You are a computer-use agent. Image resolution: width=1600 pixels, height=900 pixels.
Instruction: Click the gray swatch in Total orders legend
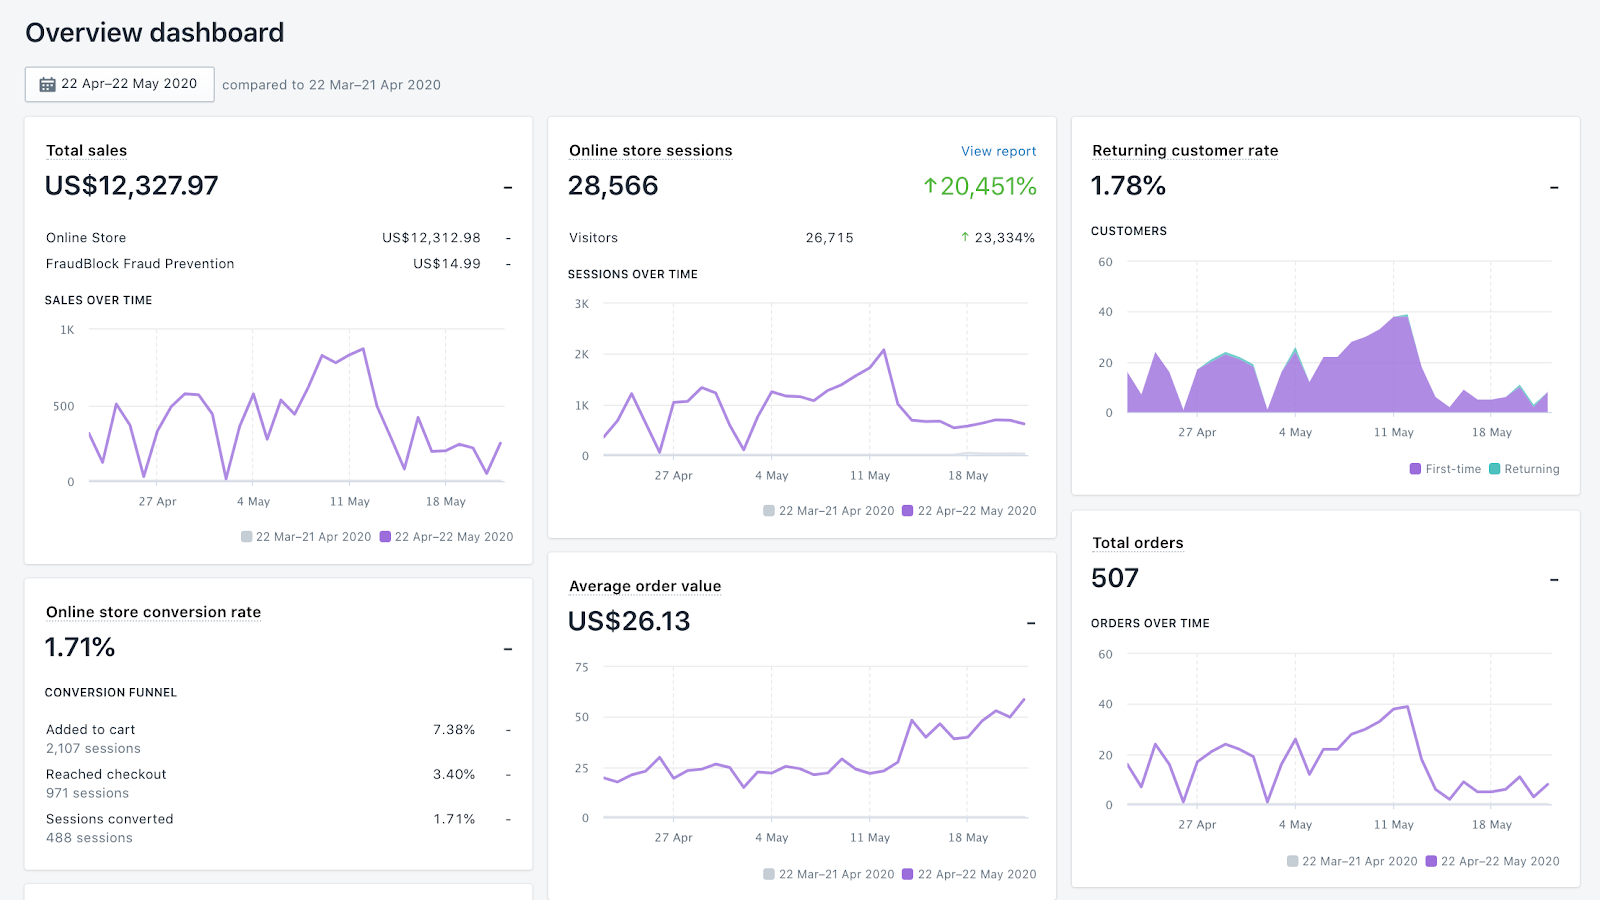[x=1292, y=861]
